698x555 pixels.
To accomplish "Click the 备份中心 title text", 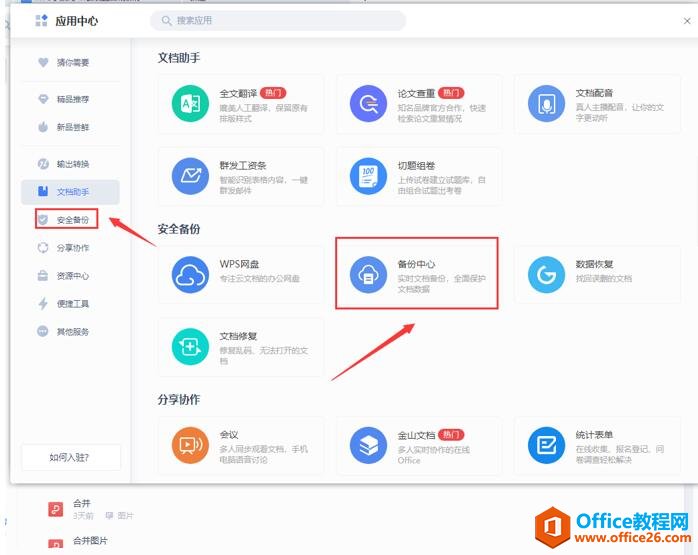I will (x=416, y=264).
